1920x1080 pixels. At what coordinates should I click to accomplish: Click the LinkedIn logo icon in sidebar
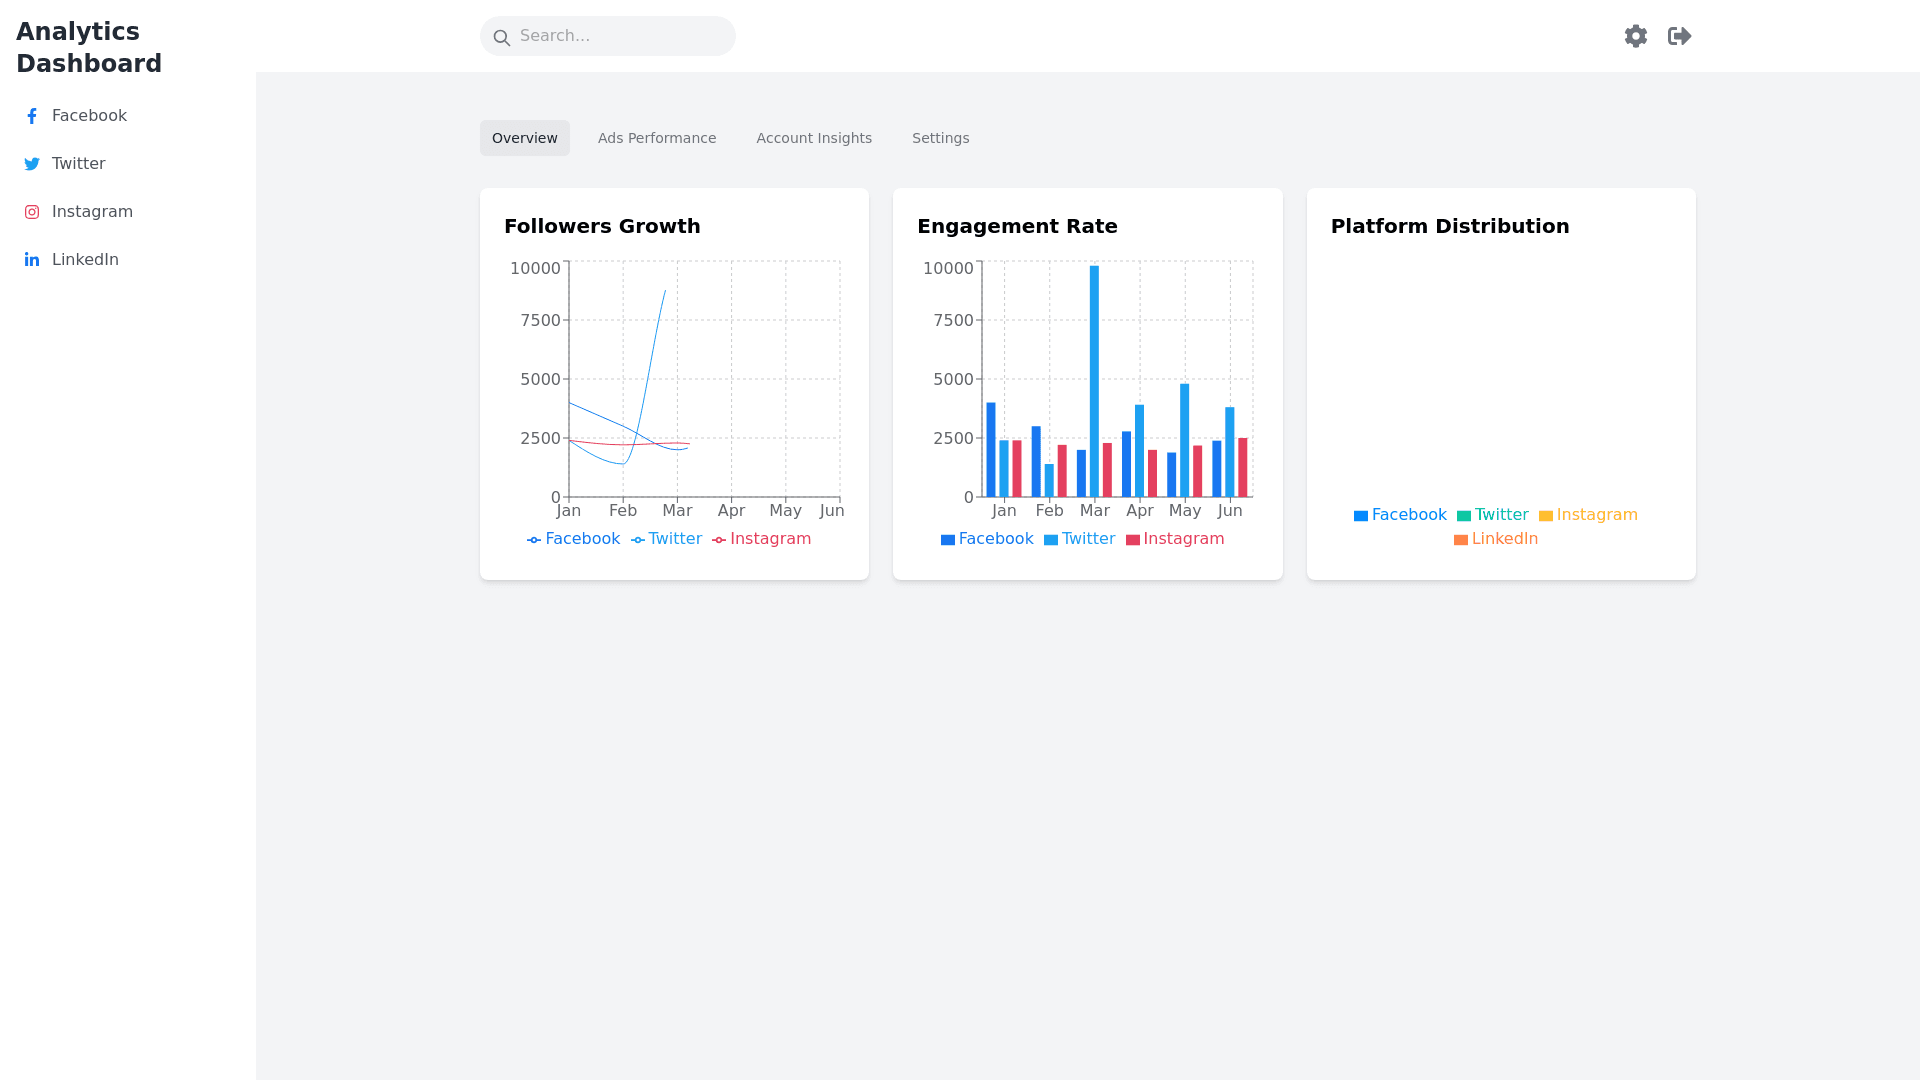coord(32,260)
